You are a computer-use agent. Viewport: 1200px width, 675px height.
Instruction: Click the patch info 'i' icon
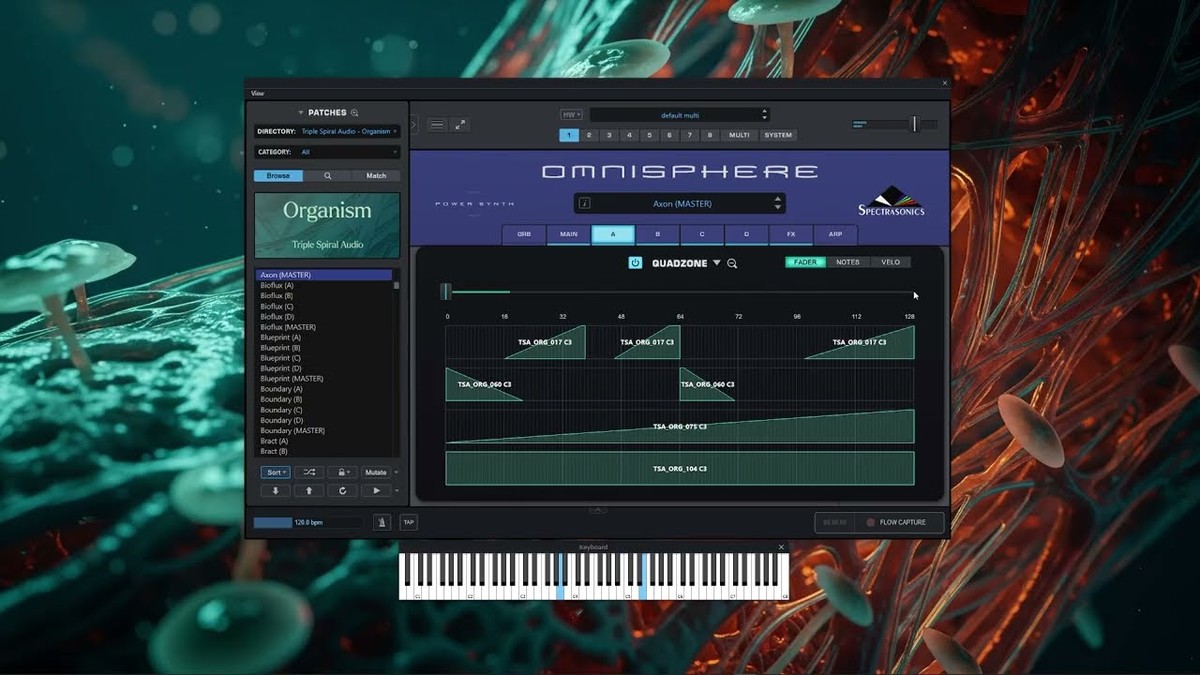585,203
